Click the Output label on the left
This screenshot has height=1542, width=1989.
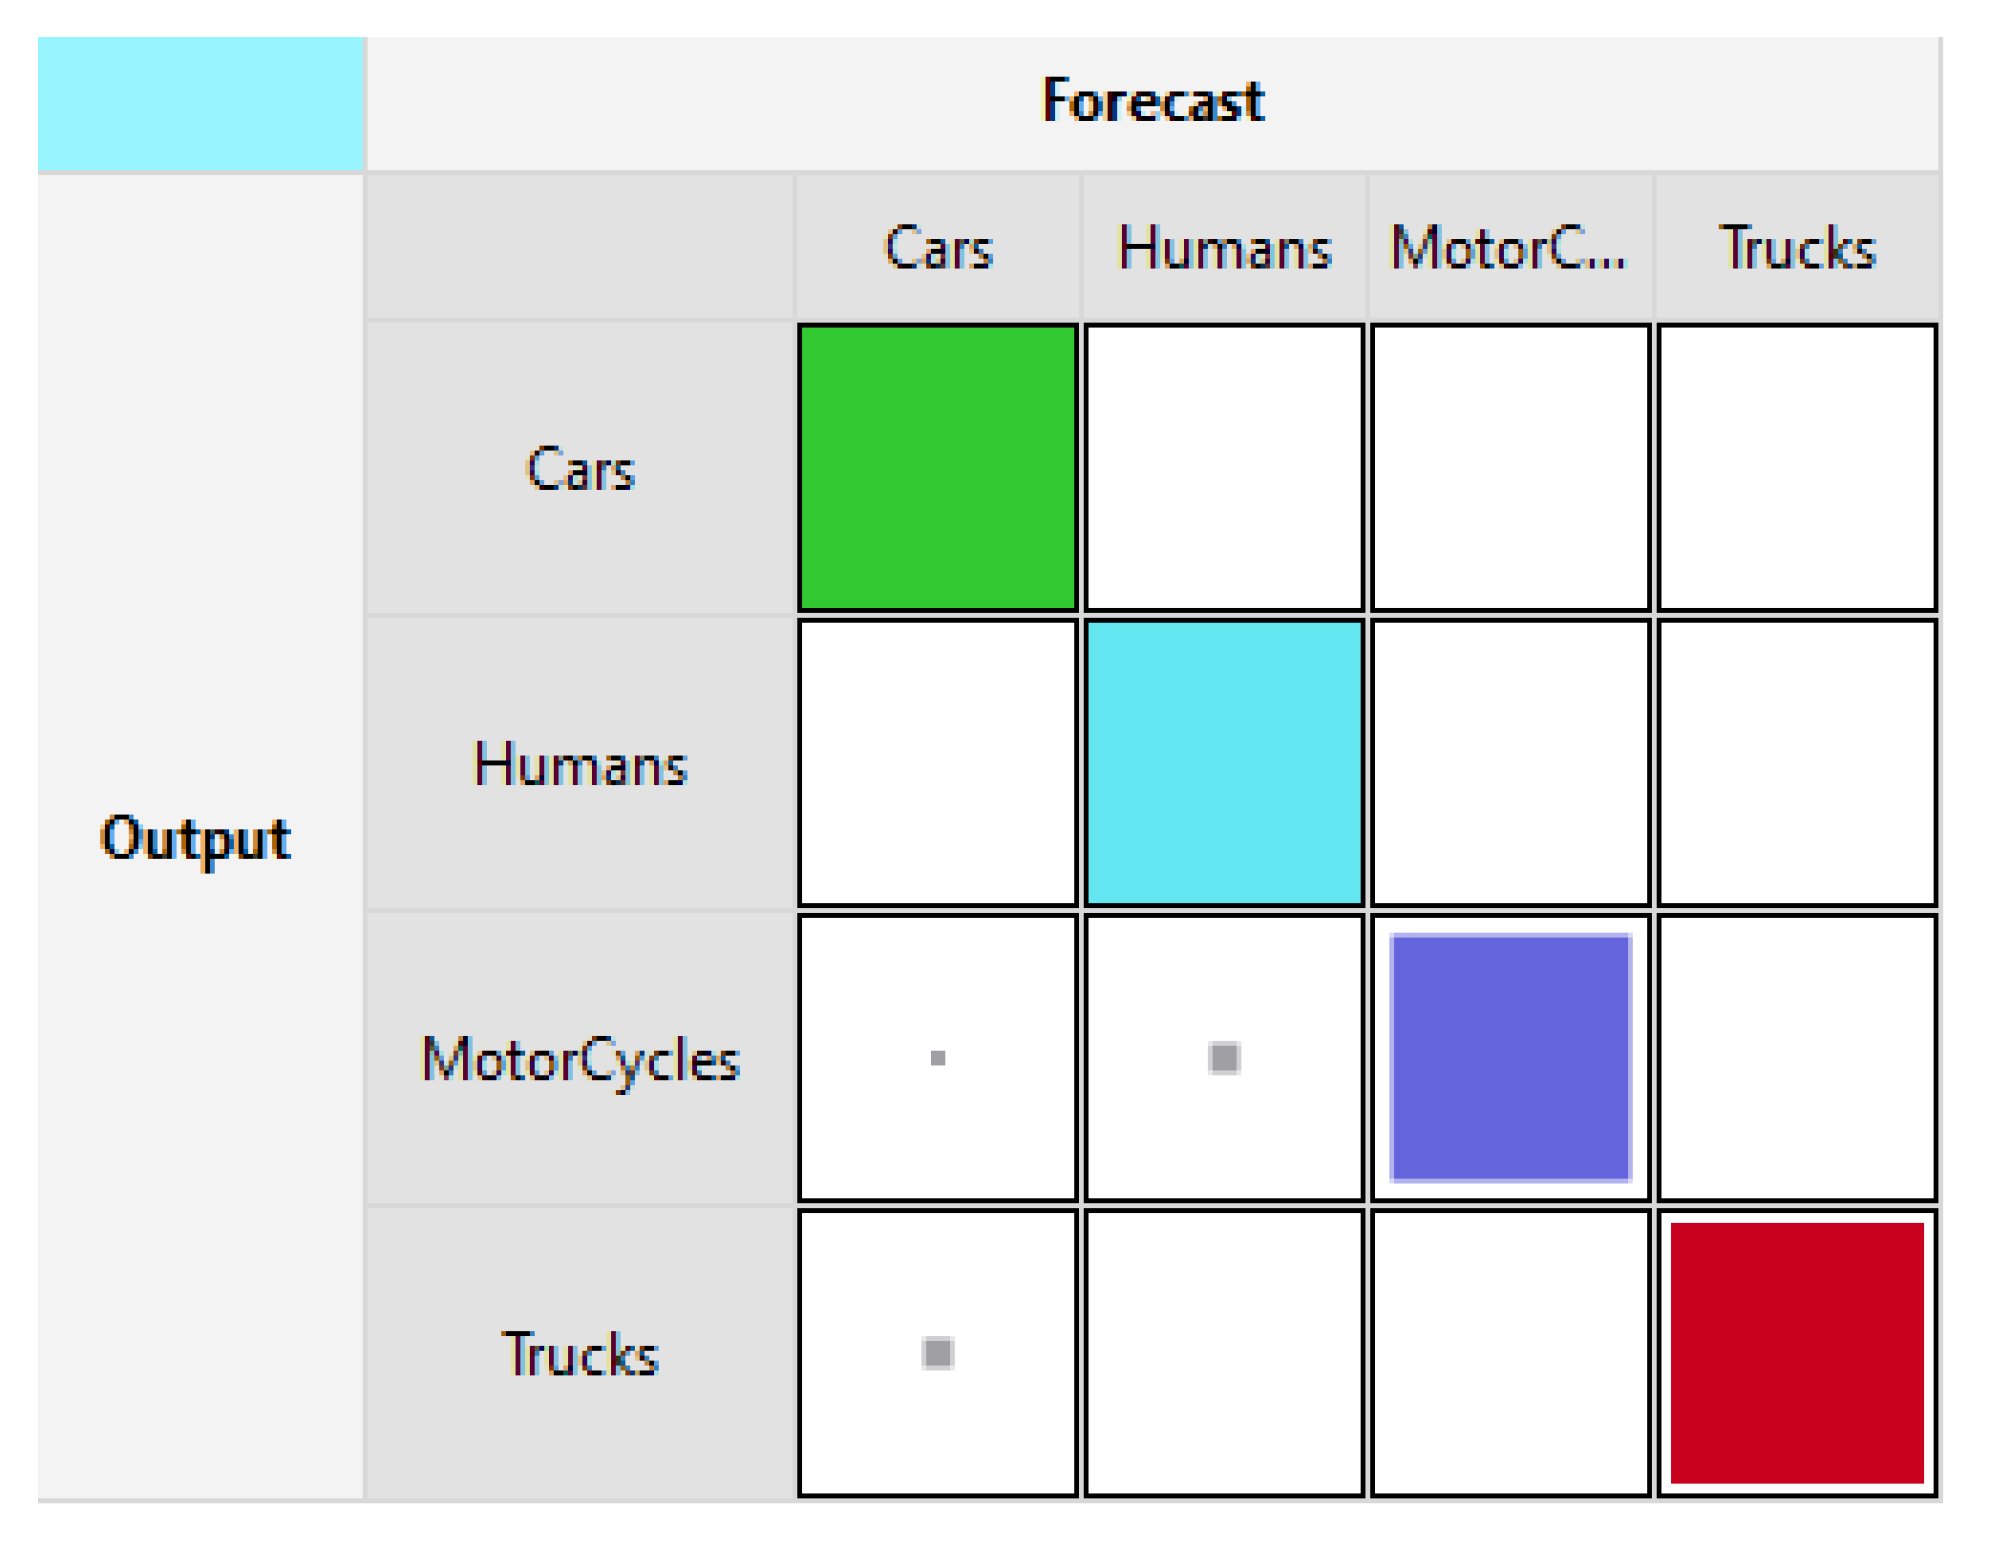196,837
